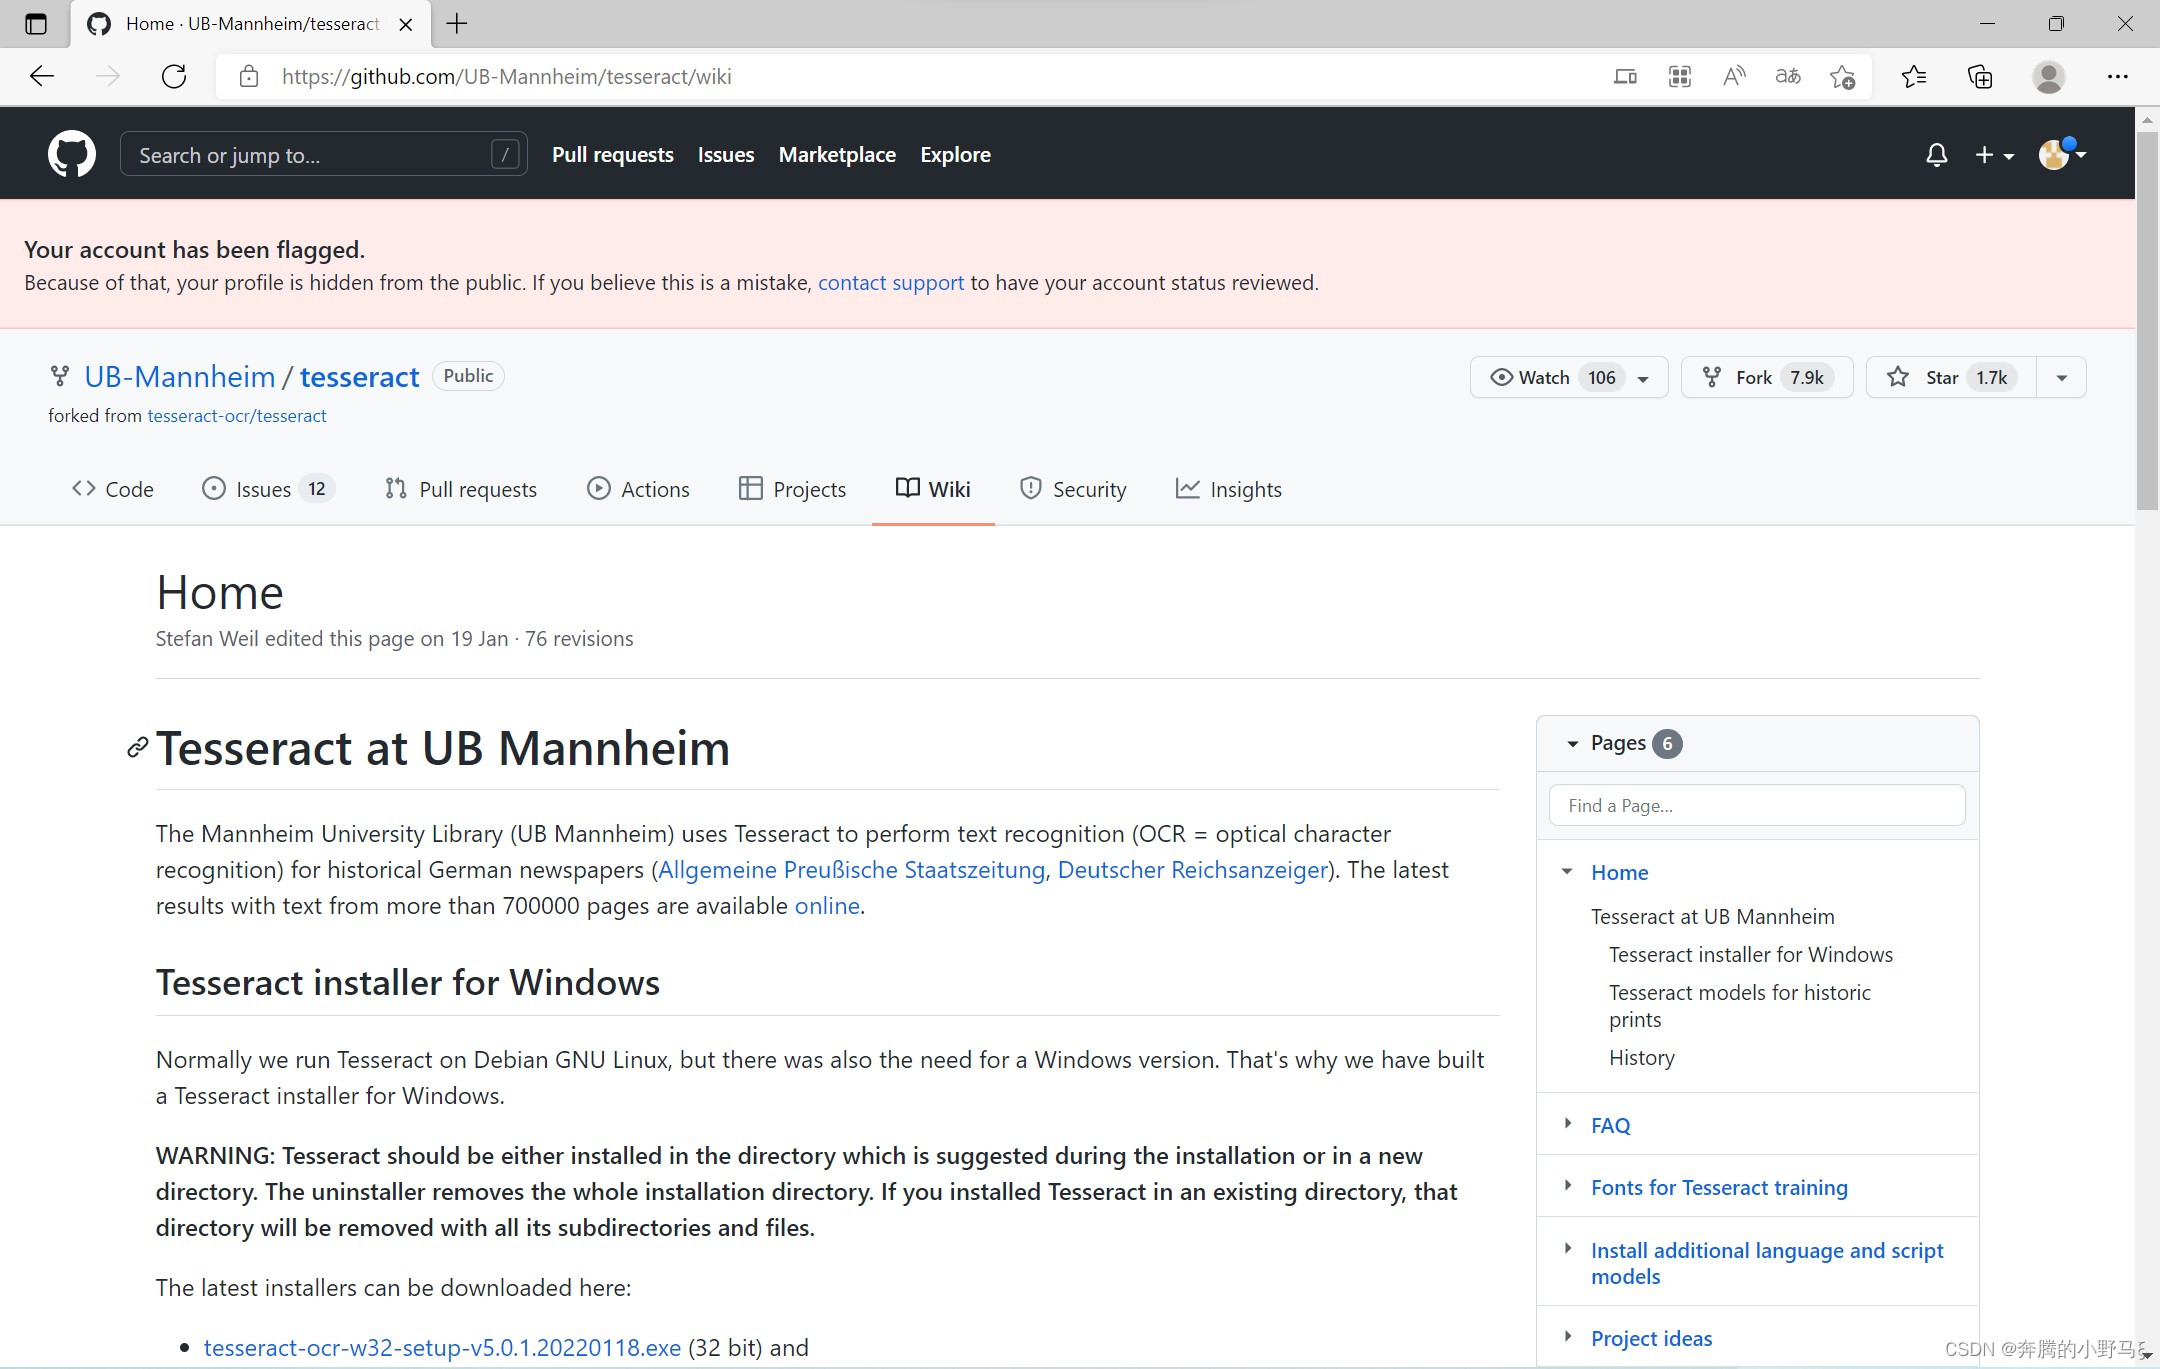Screen dimensions: 2160x1369
Task: Open the Insights tab
Action: coord(1228,489)
